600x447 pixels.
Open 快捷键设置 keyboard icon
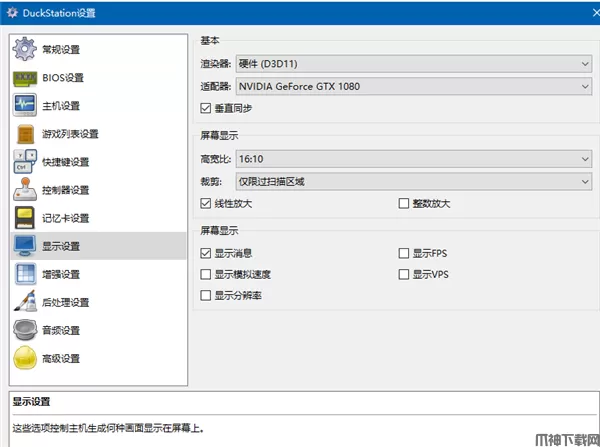25,162
